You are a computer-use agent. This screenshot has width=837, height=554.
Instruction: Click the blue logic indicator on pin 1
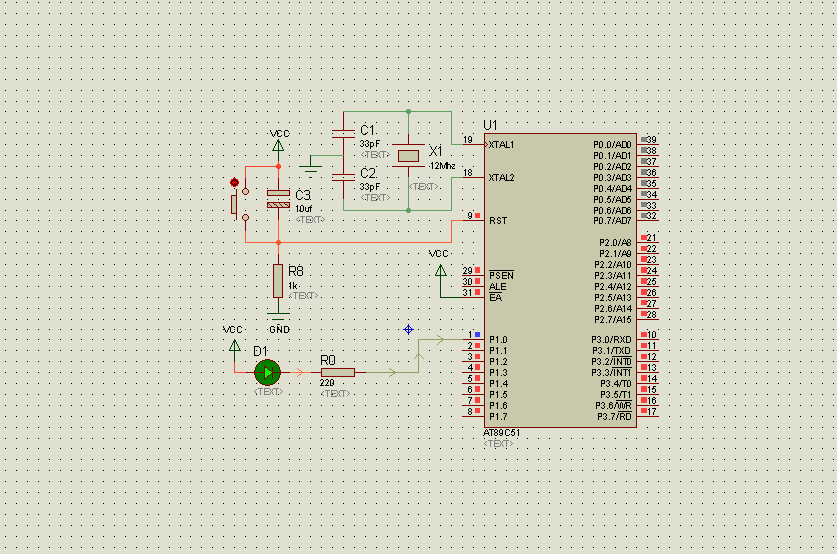[x=477, y=335]
